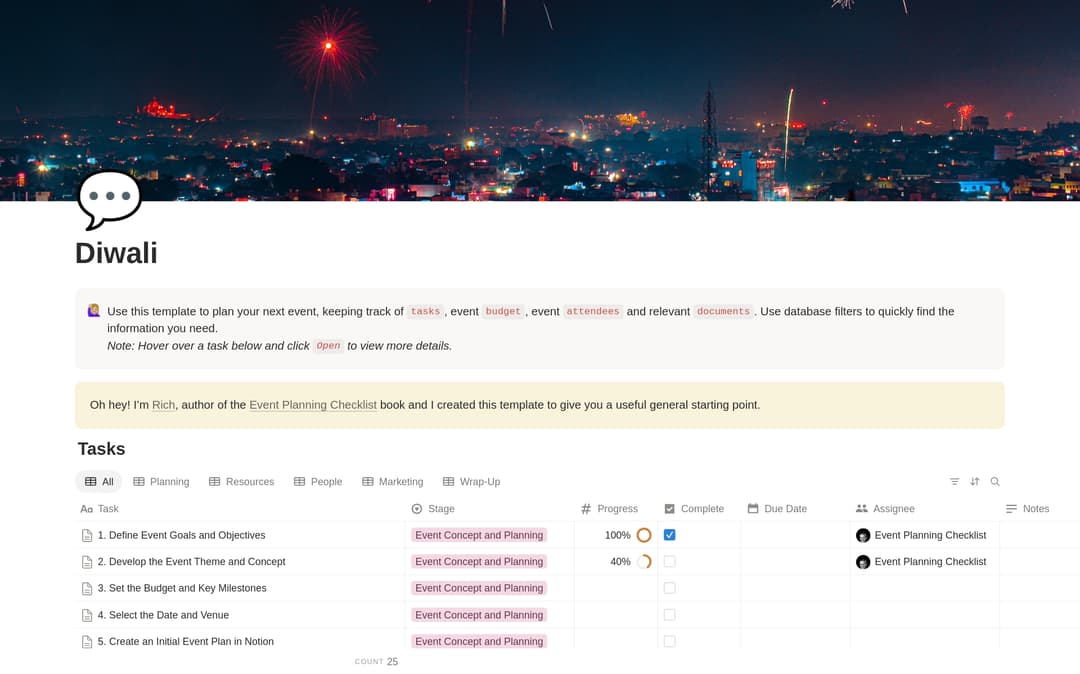Check Complete for Select the Date and Venue
The width and height of the screenshot is (1080, 674).
tap(669, 615)
